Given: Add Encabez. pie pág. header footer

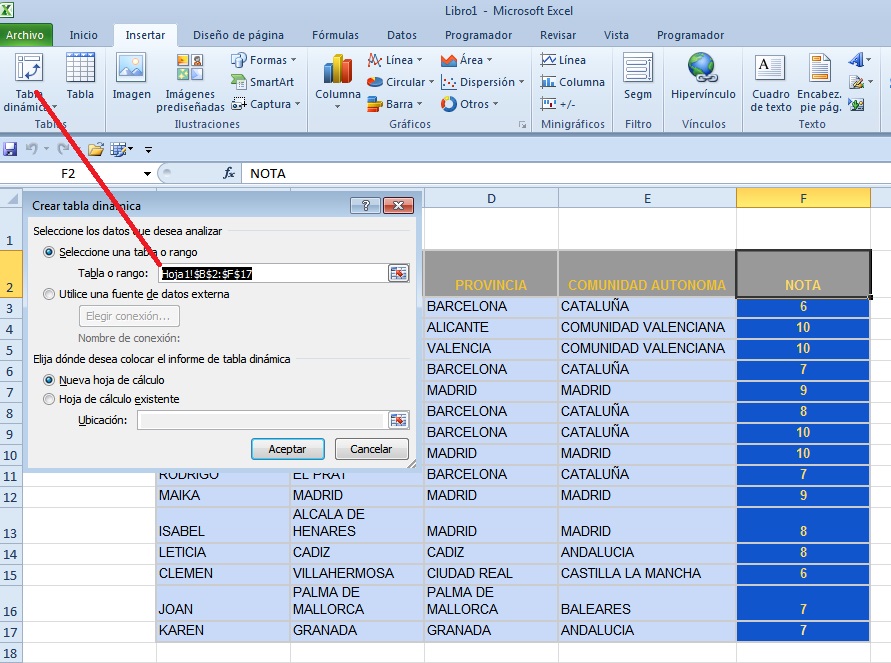Looking at the screenshot, I should 819,82.
